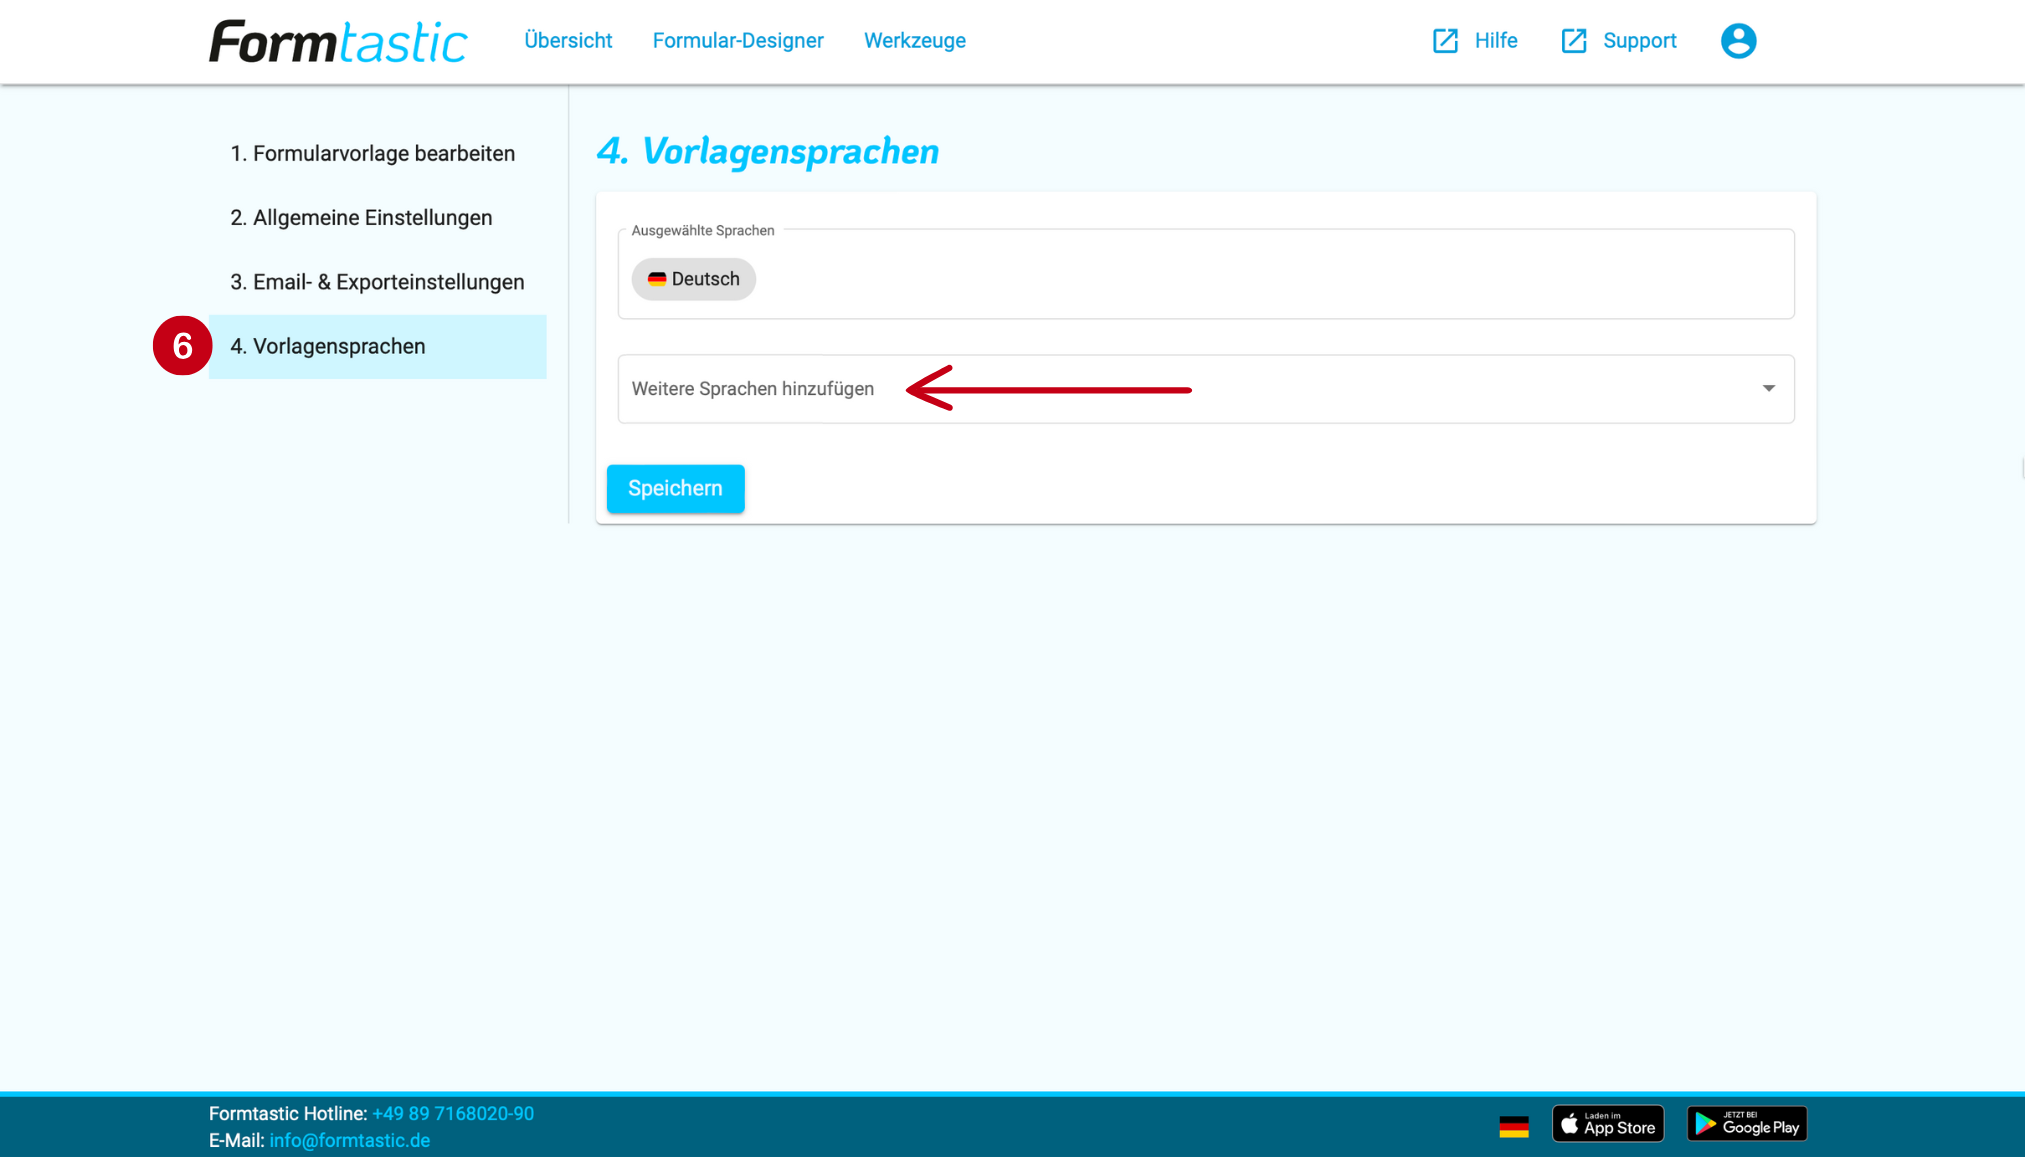Open the user account avatar menu
The width and height of the screenshot is (2025, 1157).
(x=1738, y=41)
